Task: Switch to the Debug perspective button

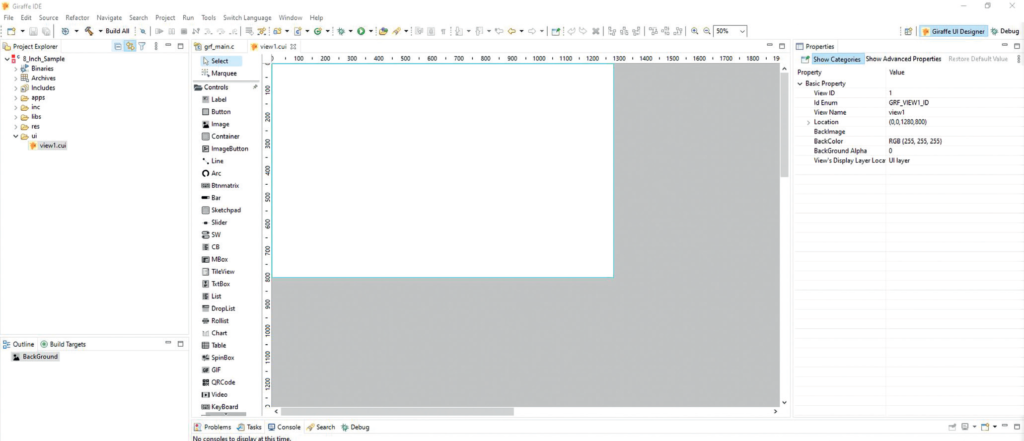Action: [1004, 31]
